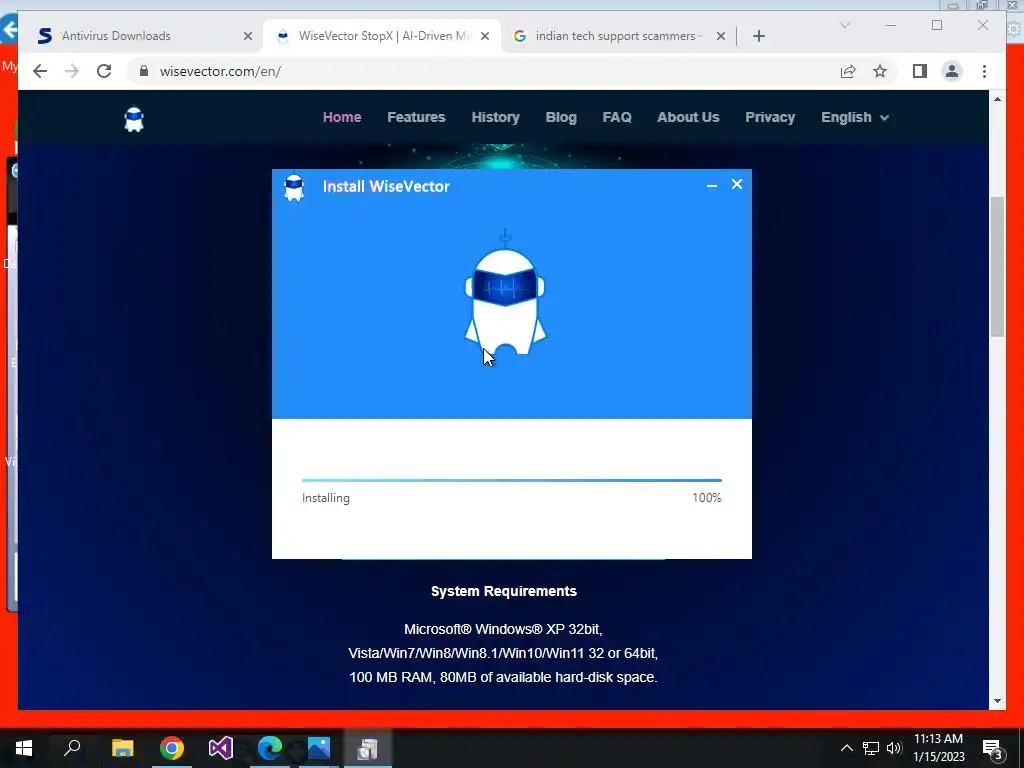Viewport: 1024px width, 768px height.
Task: Open the Chrome profile icon
Action: (x=952, y=71)
